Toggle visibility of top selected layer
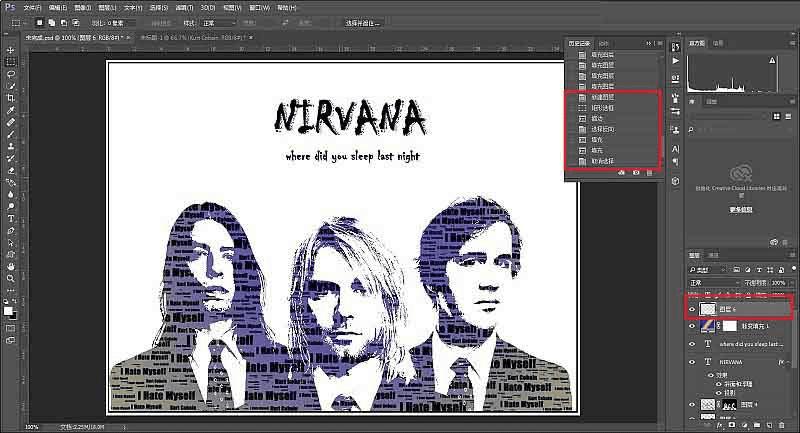Image resolution: width=800 pixels, height=433 pixels. click(692, 310)
